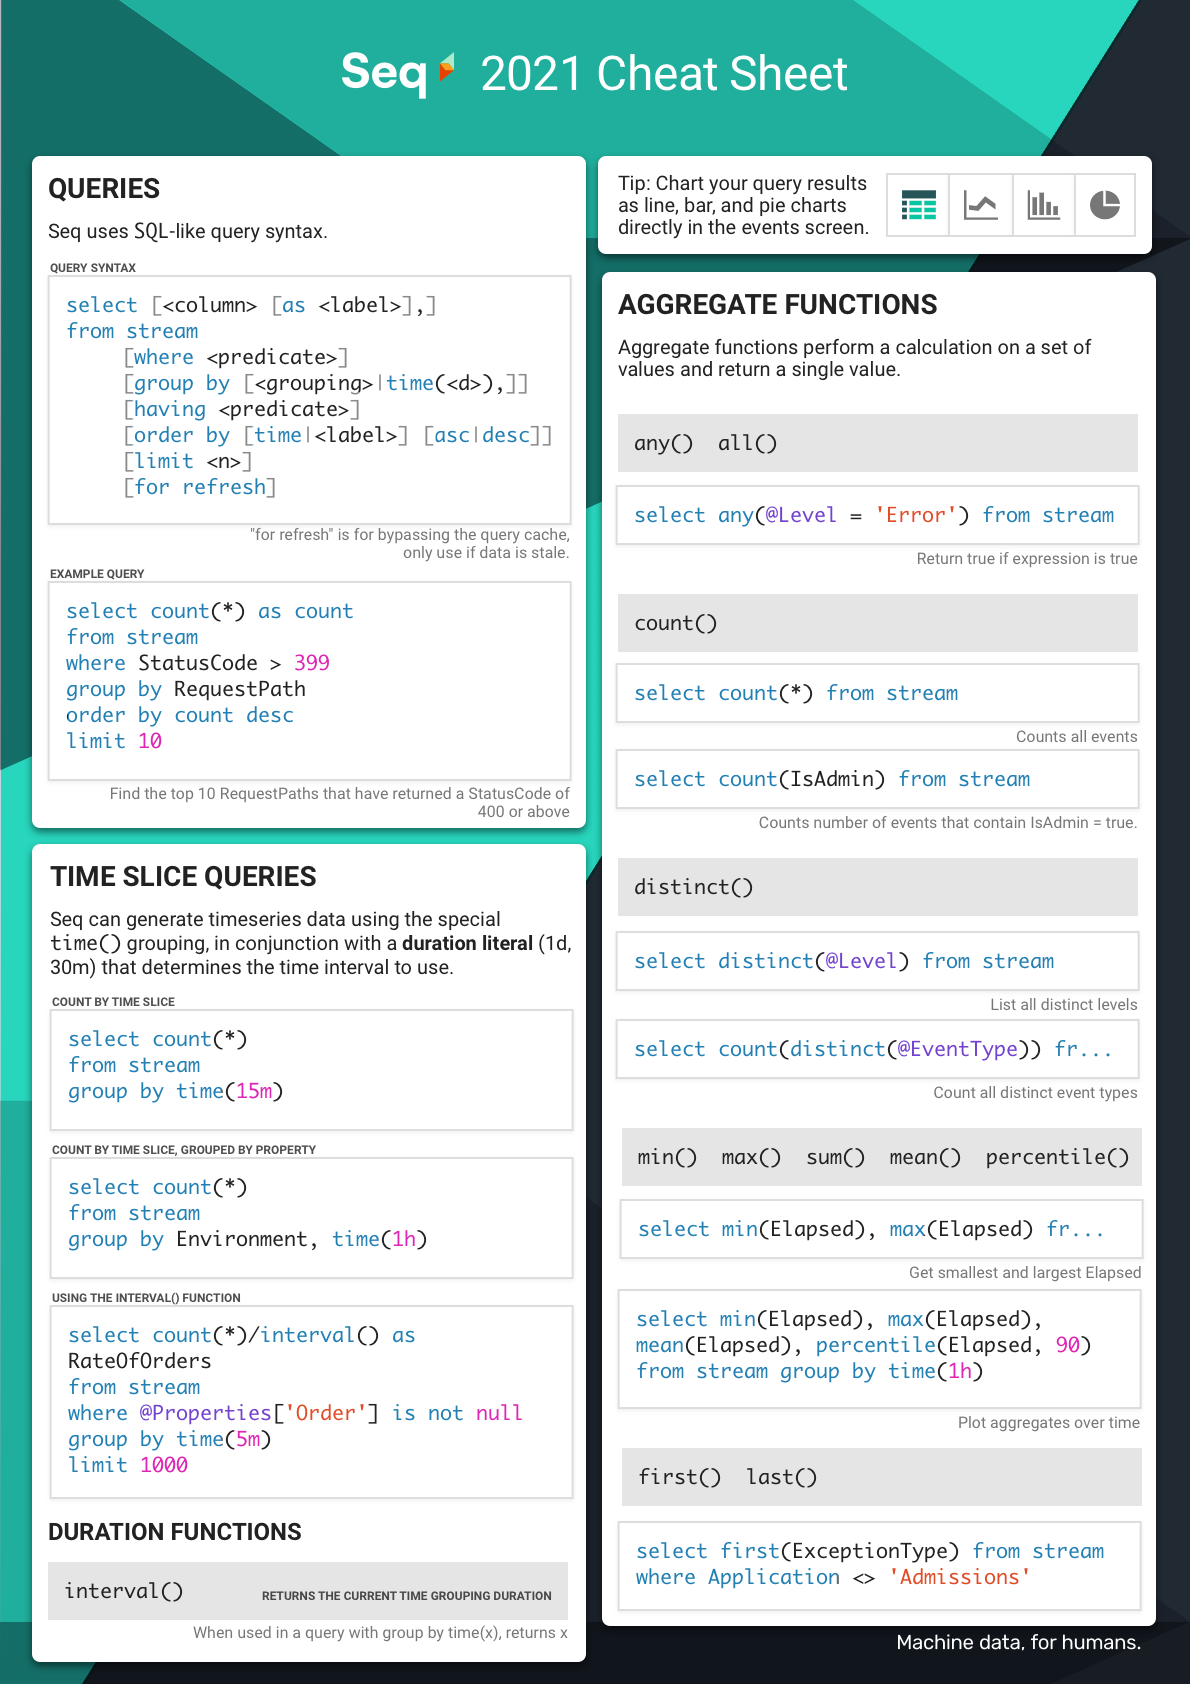Screen dimensions: 1190x1684
Task: Click 'select count(*) as count' line
Action: (x=210, y=611)
